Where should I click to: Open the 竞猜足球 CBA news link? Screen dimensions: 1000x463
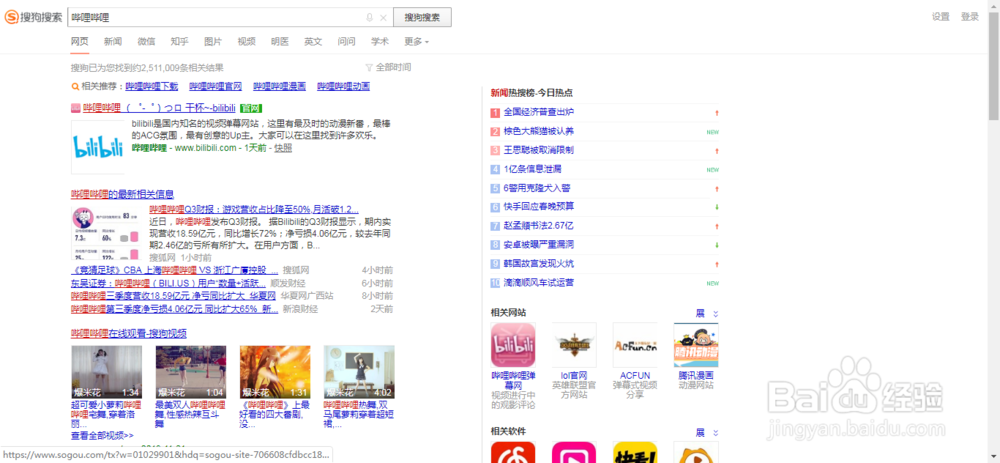pos(175,270)
